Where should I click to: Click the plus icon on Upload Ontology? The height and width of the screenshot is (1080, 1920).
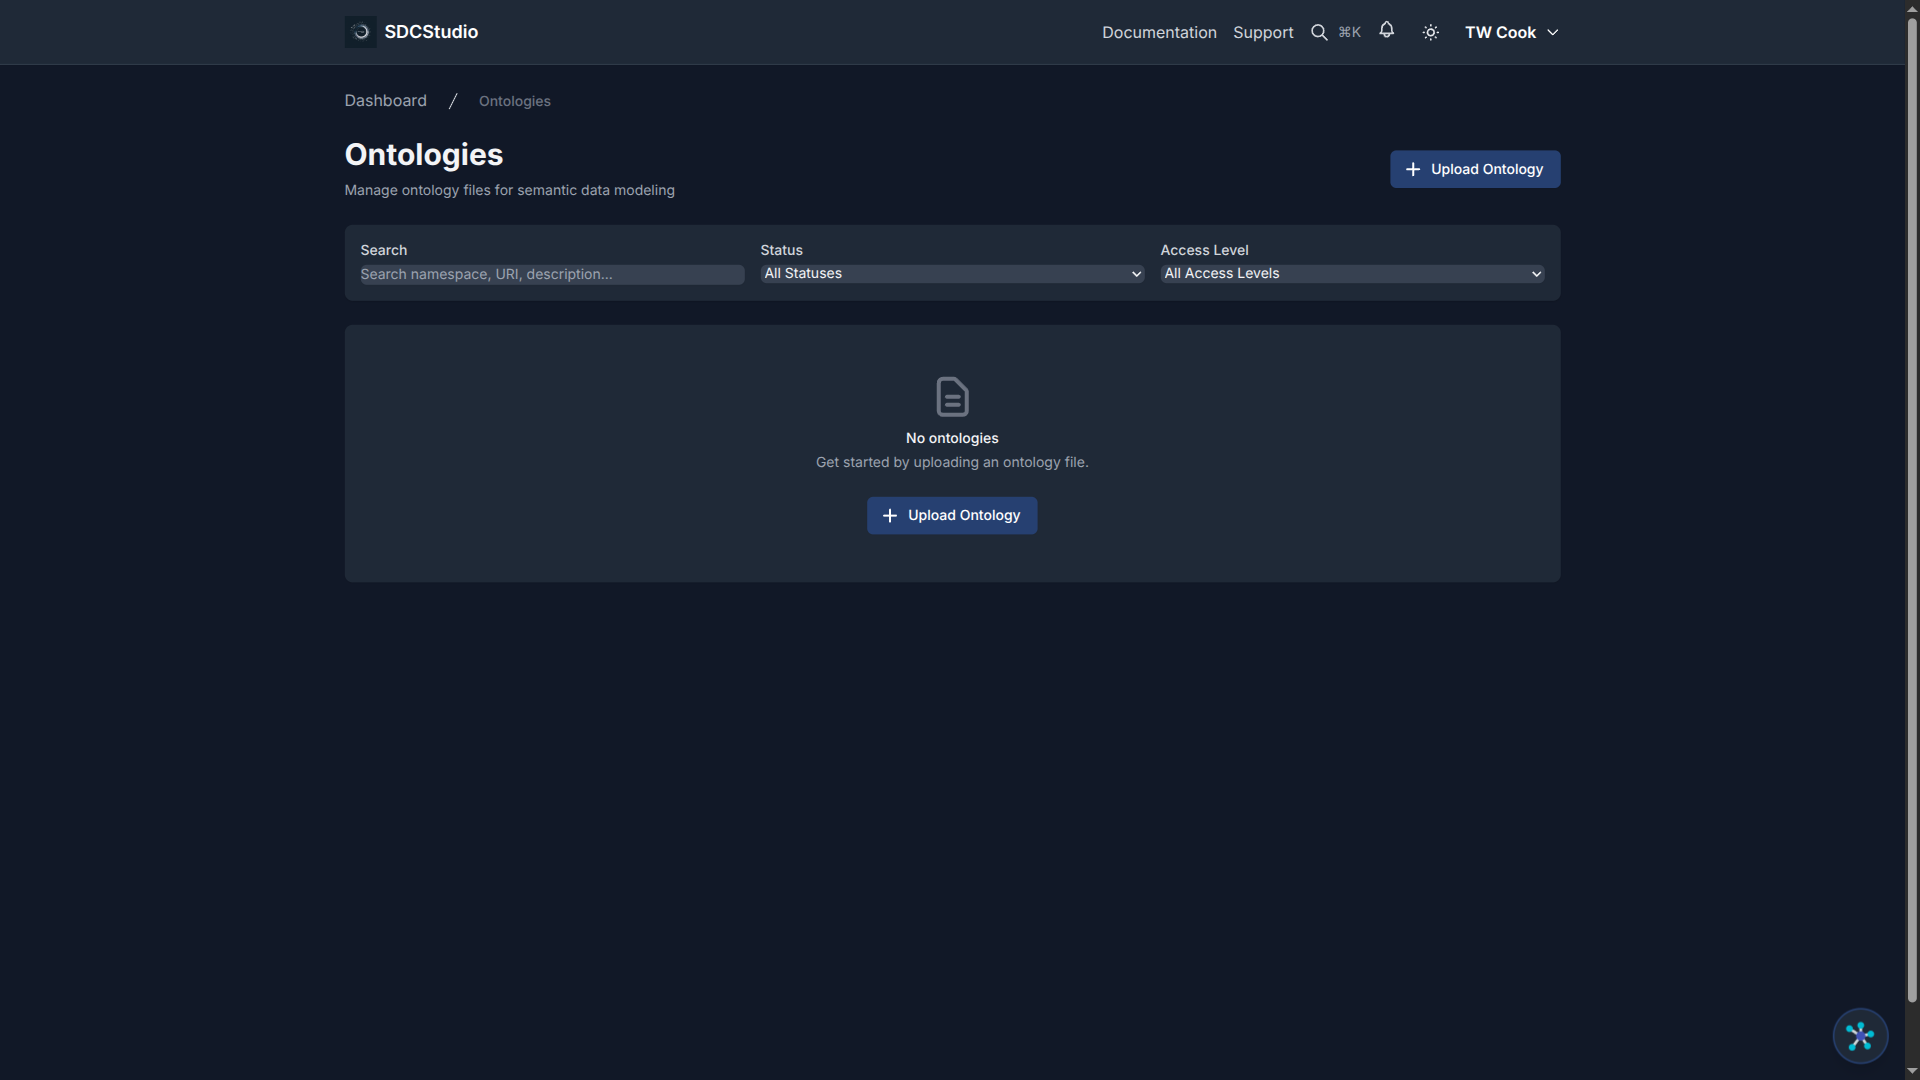pyautogui.click(x=1413, y=169)
